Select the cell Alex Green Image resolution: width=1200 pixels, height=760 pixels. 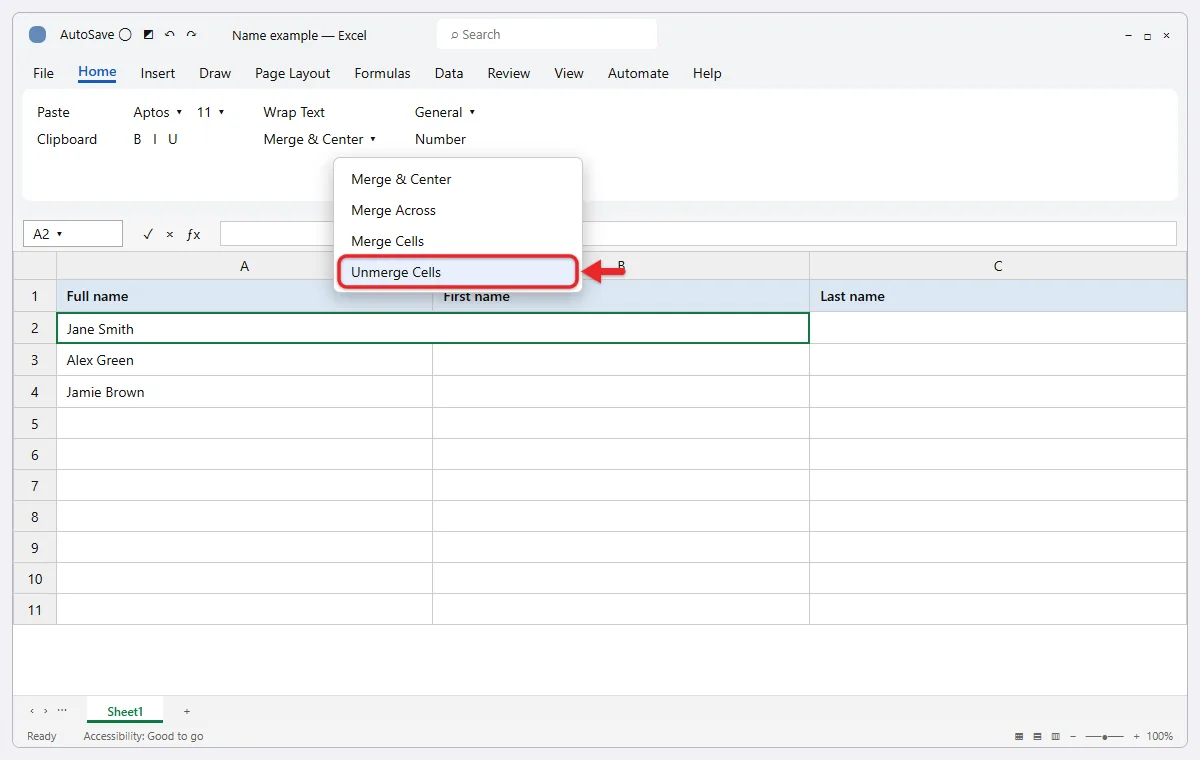pos(244,360)
